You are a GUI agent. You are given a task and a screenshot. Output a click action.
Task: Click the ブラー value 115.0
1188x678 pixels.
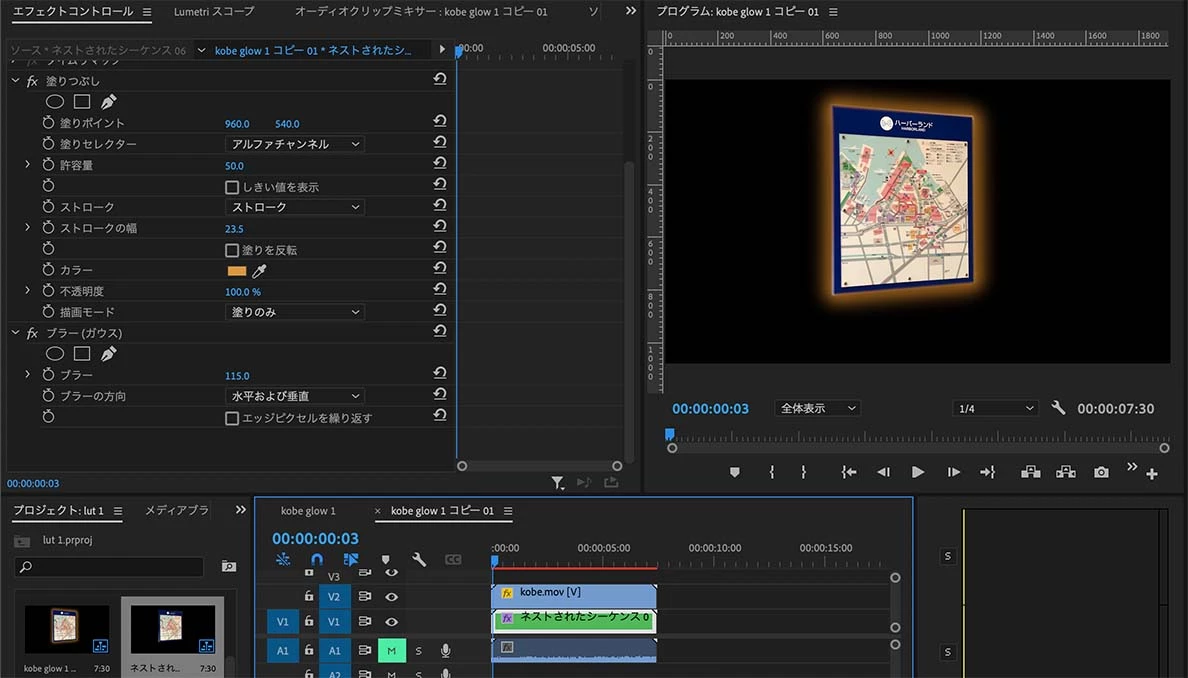(x=237, y=376)
